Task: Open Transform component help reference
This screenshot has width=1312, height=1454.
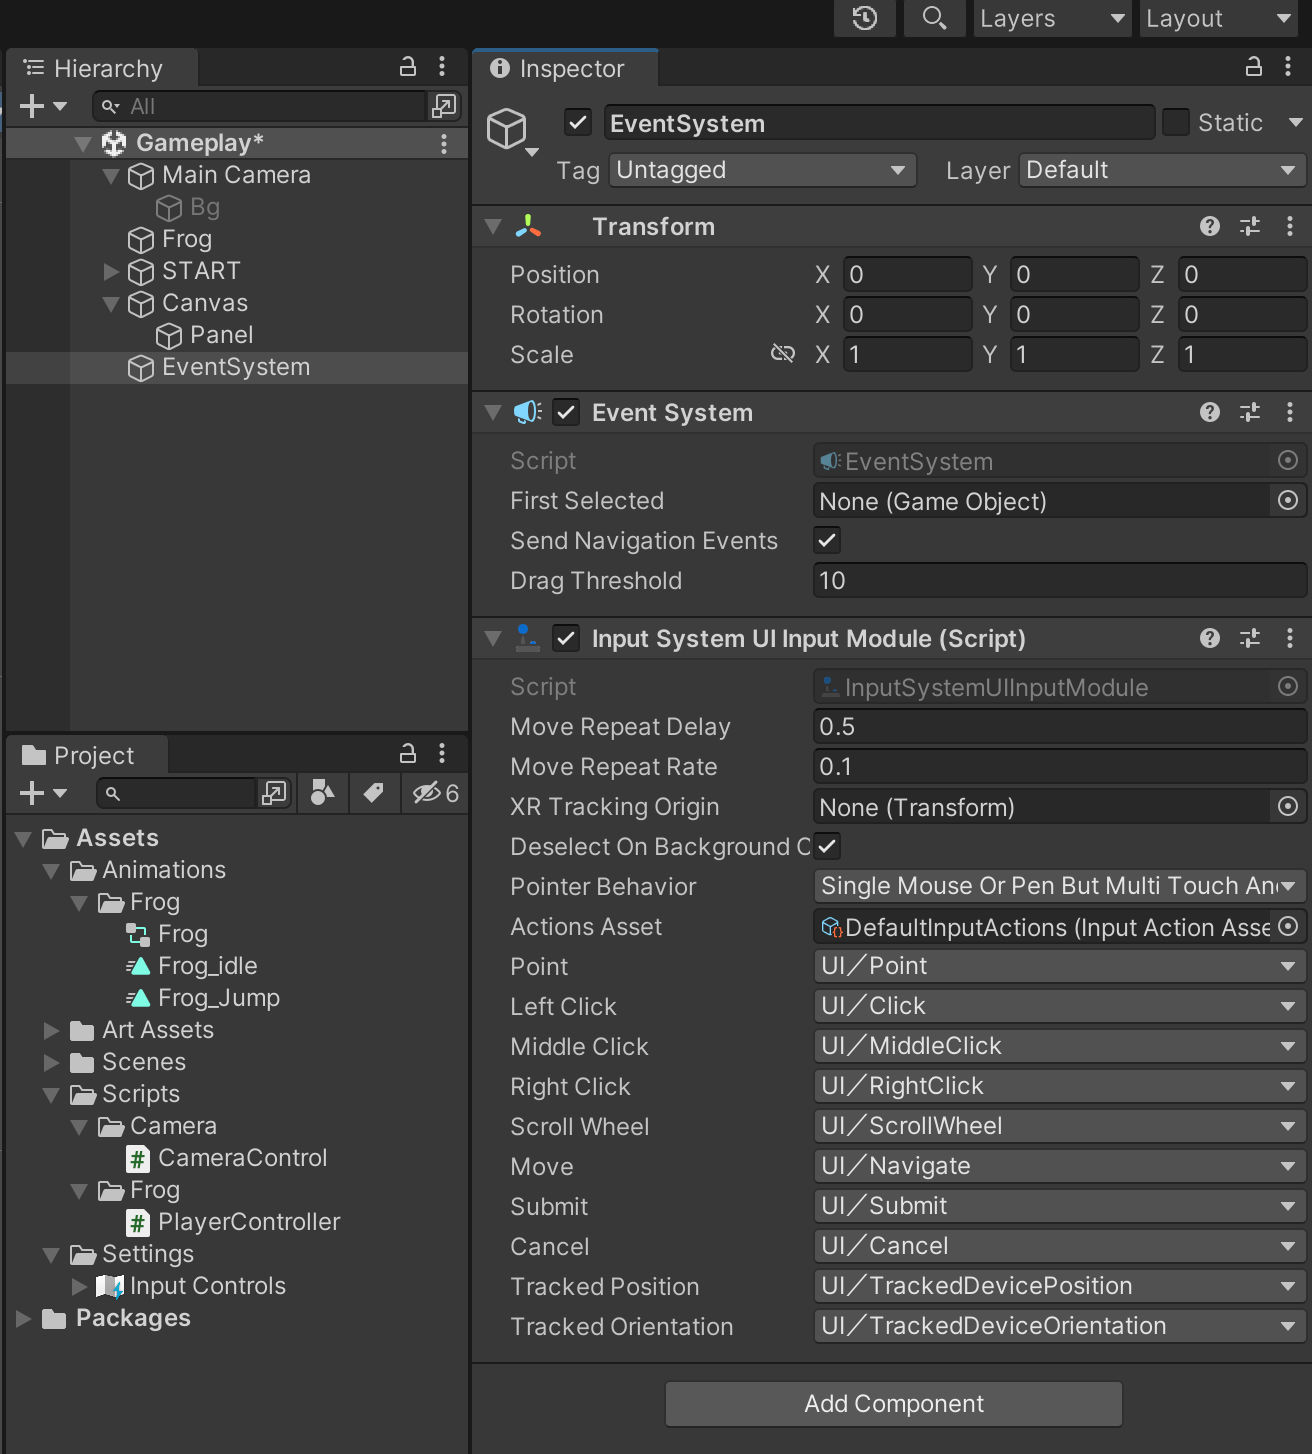Action: (1210, 226)
